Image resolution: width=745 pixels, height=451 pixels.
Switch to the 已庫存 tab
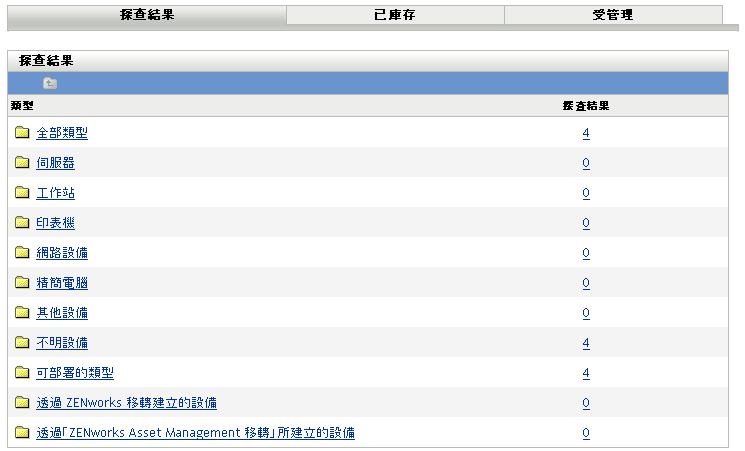395,15
